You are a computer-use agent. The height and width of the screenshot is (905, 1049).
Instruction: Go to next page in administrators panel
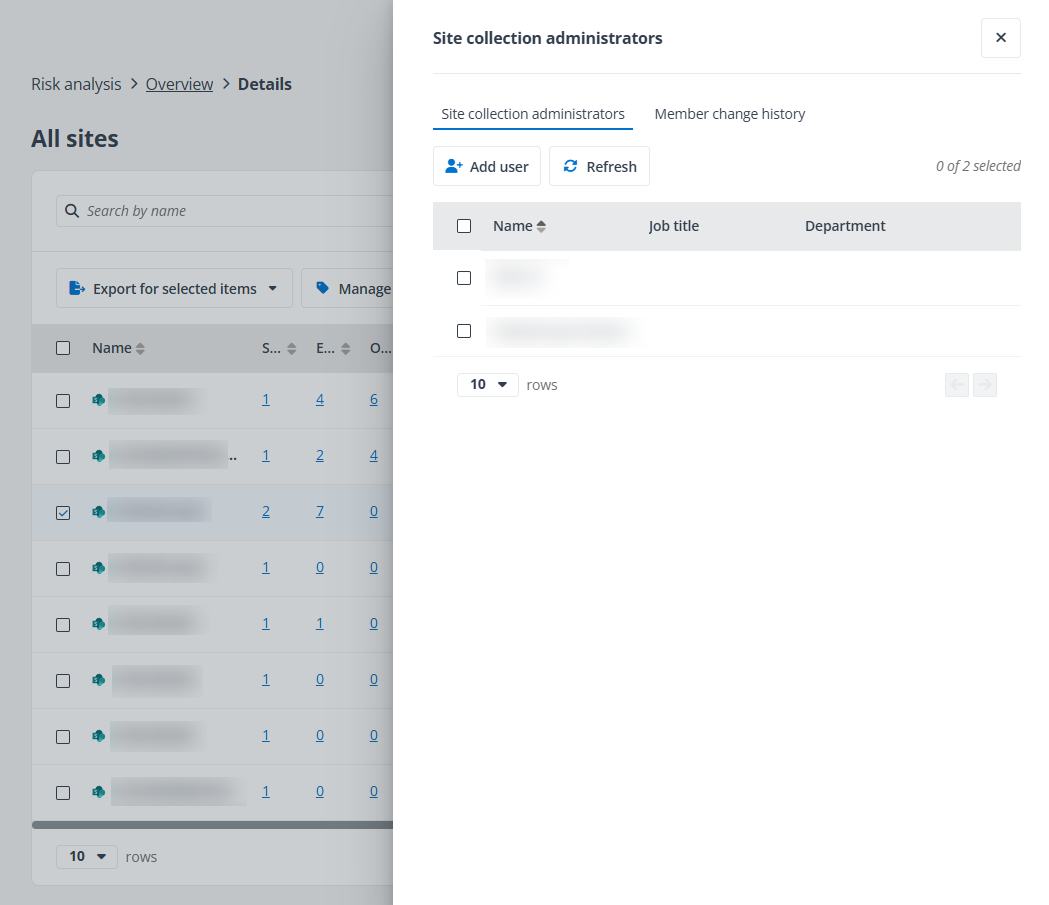[984, 385]
